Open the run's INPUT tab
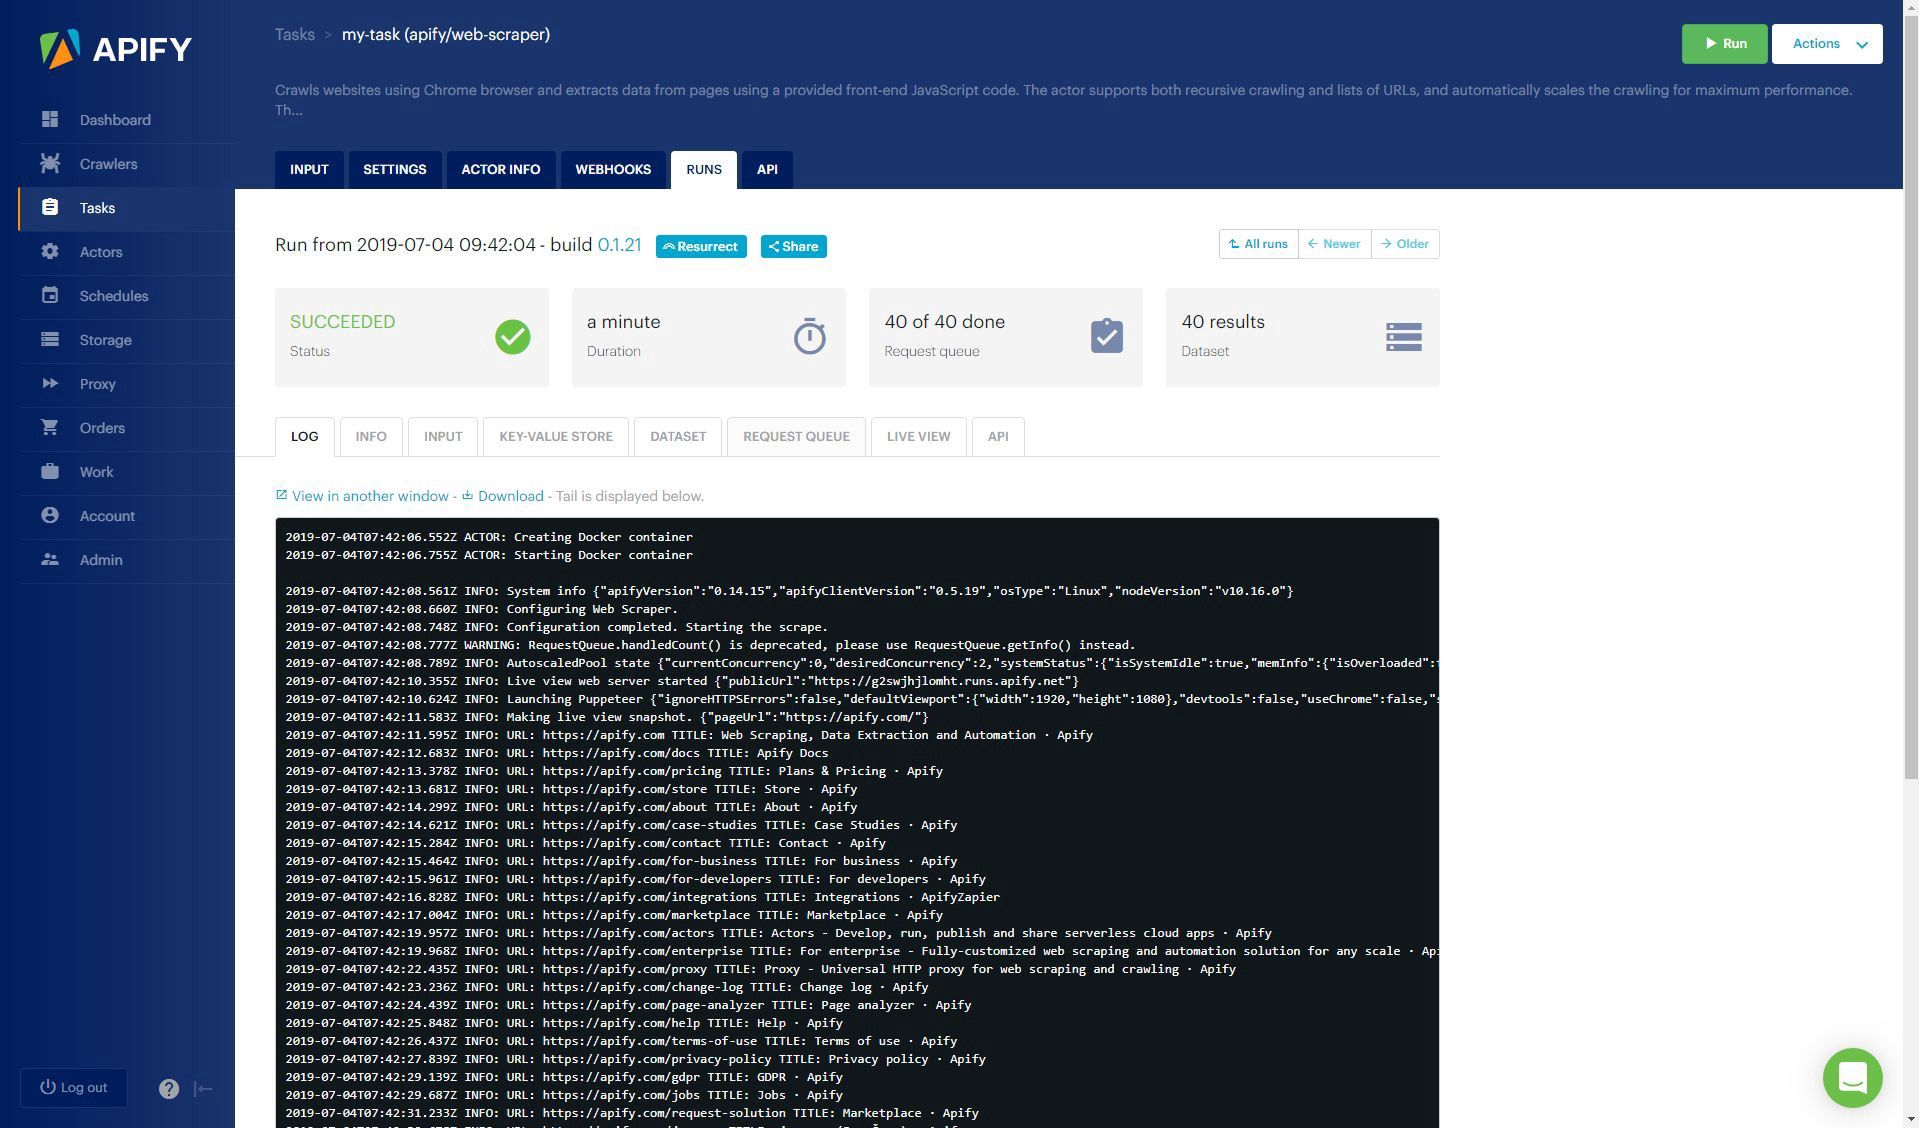Screen dimensions: 1919x1128 [x=443, y=437]
